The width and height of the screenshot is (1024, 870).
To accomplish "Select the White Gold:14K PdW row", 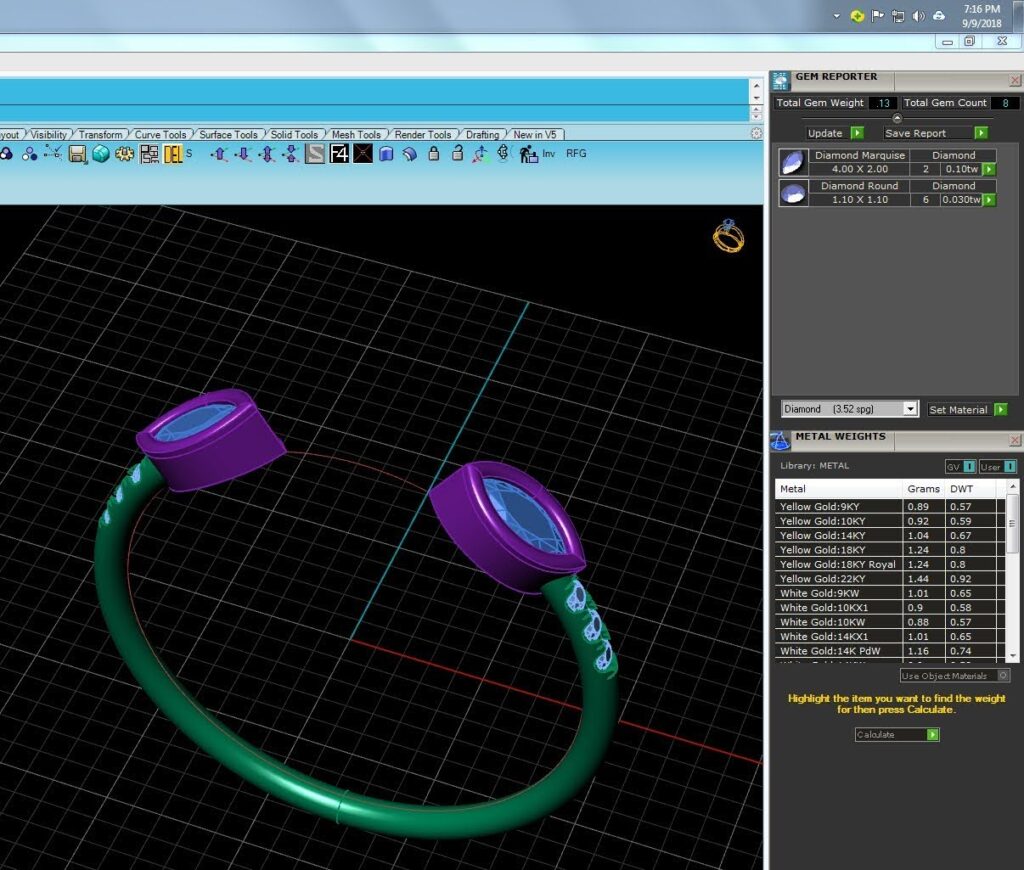I will (890, 651).
